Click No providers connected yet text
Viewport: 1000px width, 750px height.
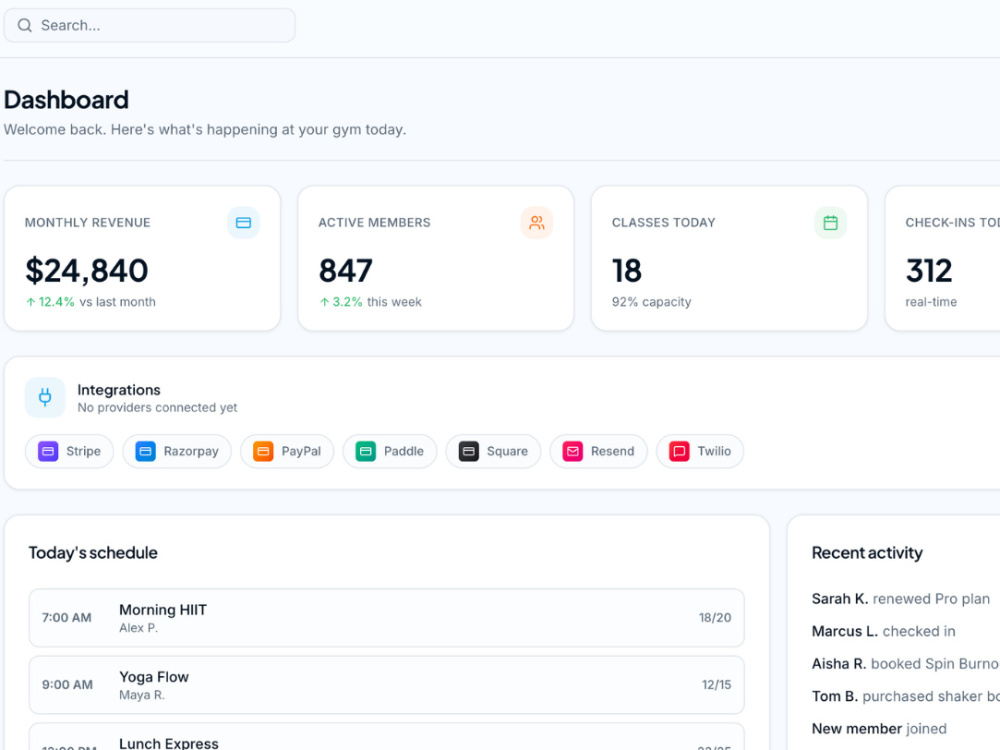(x=158, y=408)
